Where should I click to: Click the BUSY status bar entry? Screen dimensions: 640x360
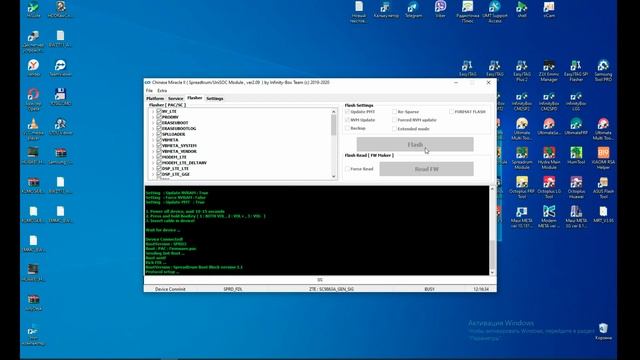coord(429,289)
